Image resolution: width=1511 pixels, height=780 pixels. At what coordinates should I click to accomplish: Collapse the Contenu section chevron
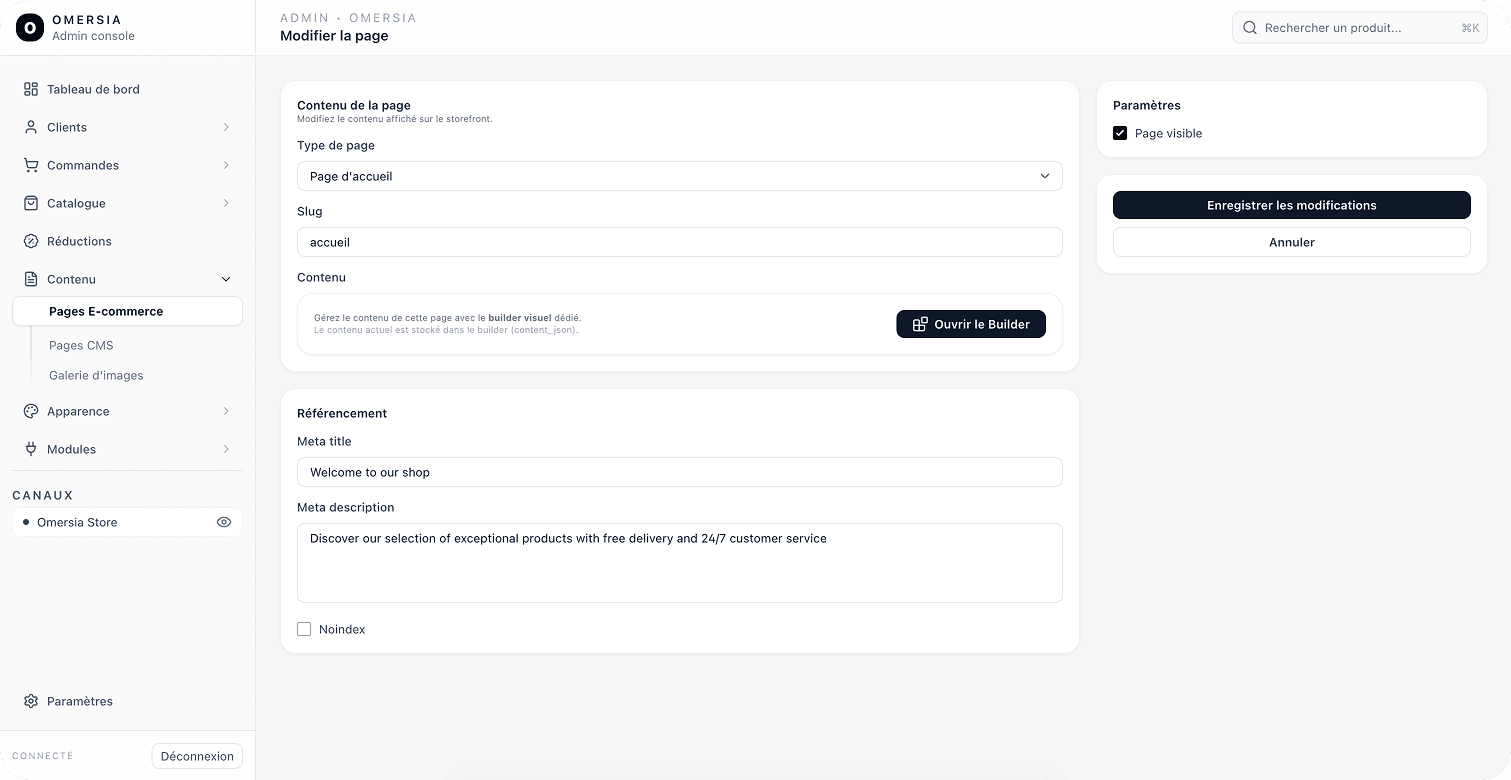225,279
